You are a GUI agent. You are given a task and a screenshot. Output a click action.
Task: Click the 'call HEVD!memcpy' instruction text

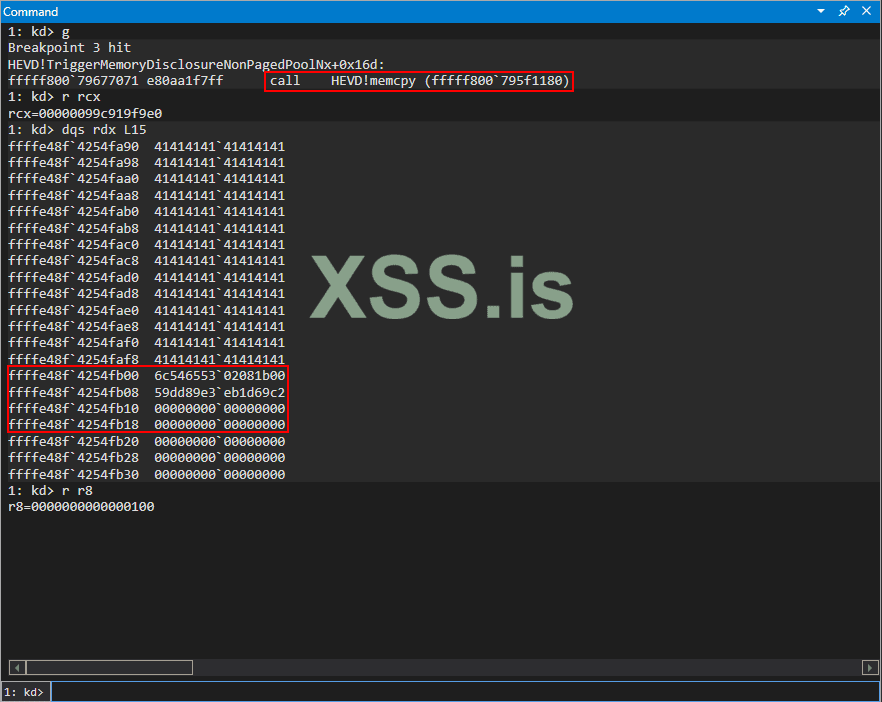pyautogui.click(x=419, y=81)
